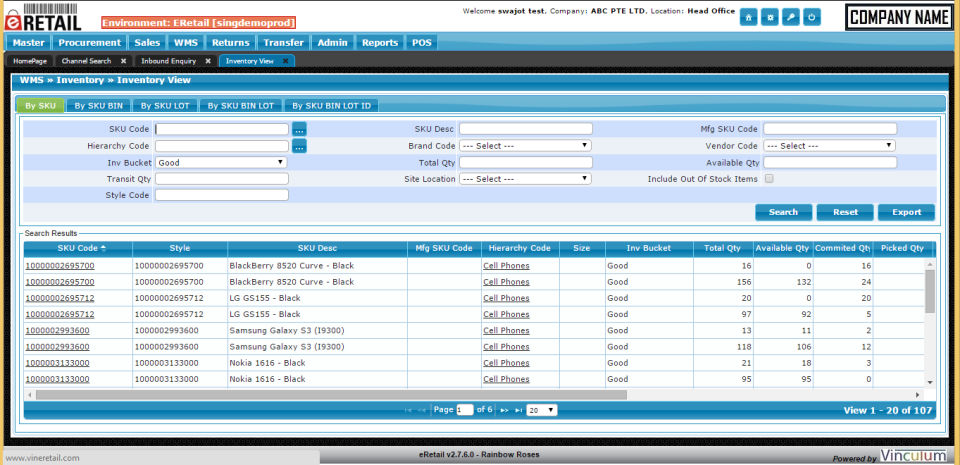Open Hierarchy Code lookup ellipsis button
960x465 pixels.
(299, 146)
